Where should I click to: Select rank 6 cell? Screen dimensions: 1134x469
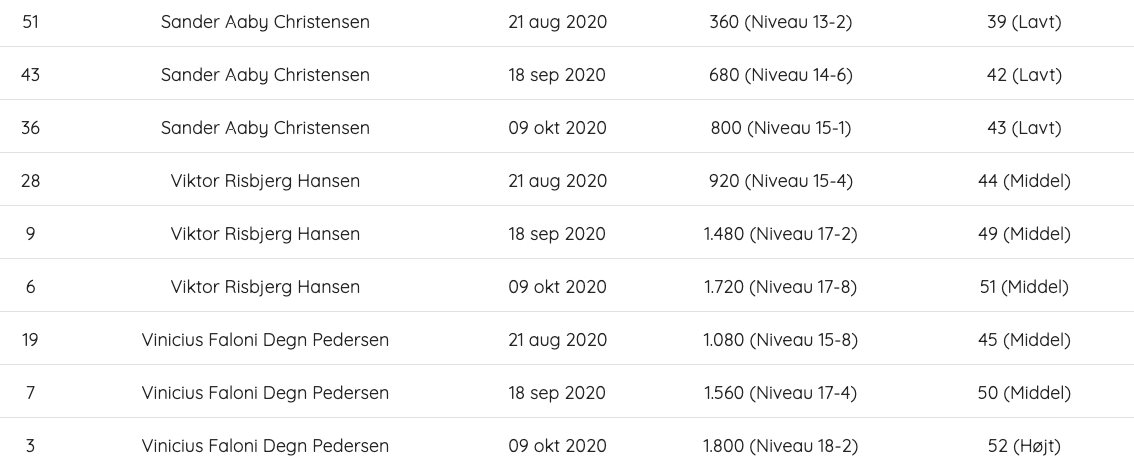(x=30, y=287)
